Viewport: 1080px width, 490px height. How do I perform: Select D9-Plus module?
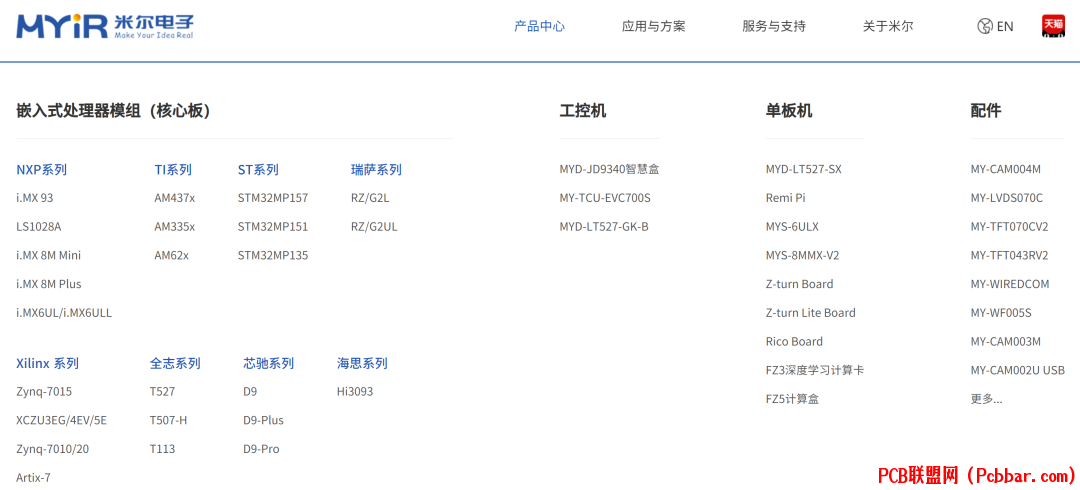coord(263,420)
